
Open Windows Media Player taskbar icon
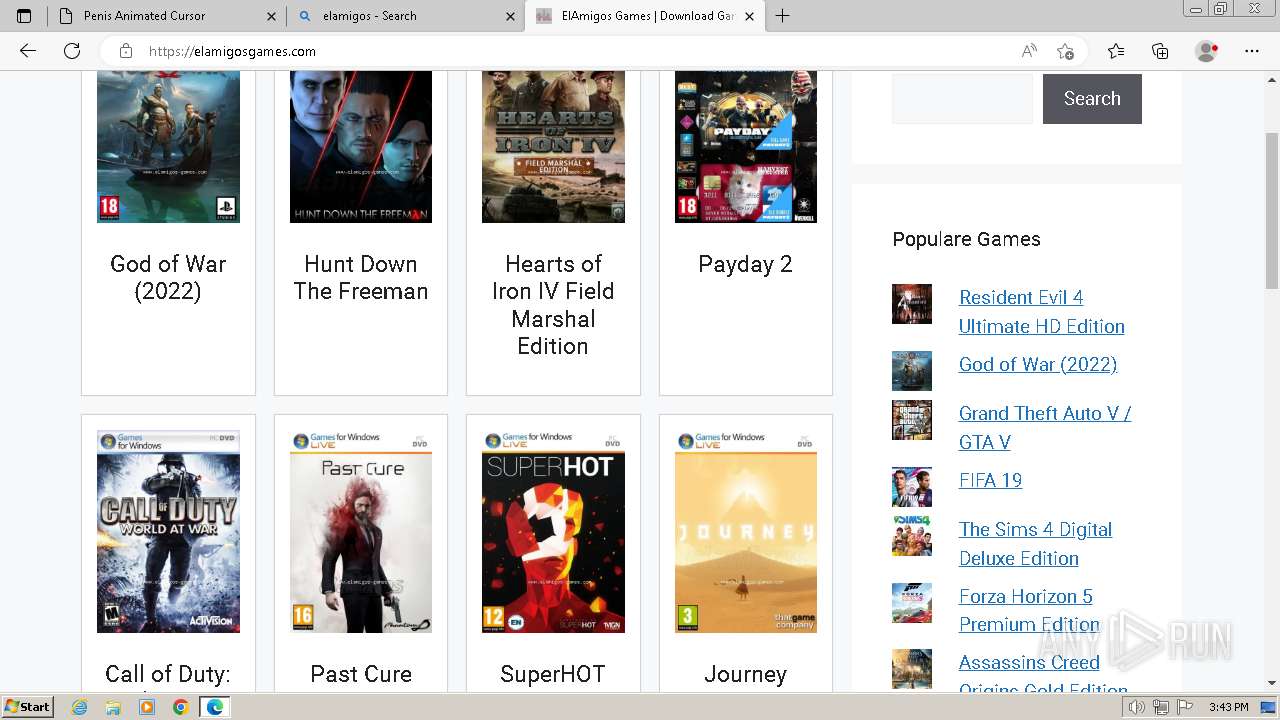click(x=147, y=707)
